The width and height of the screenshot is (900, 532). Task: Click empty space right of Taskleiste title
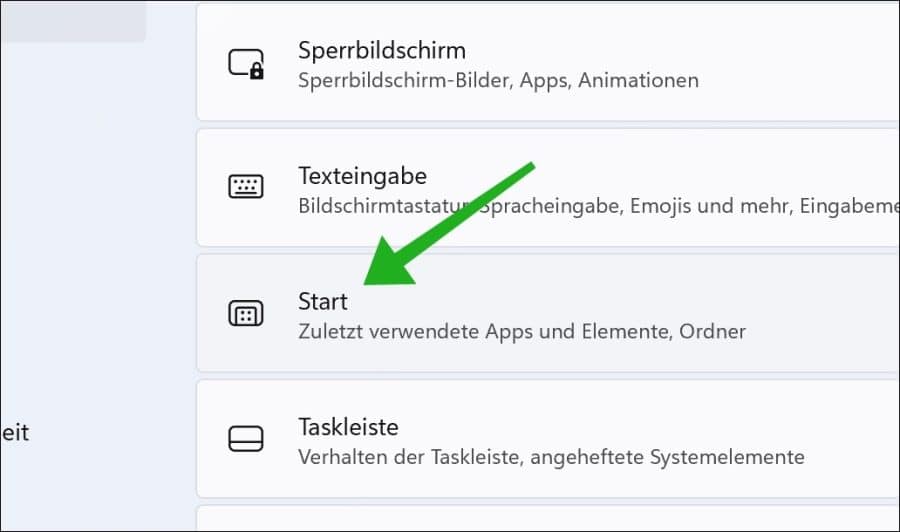[x=650, y=427]
